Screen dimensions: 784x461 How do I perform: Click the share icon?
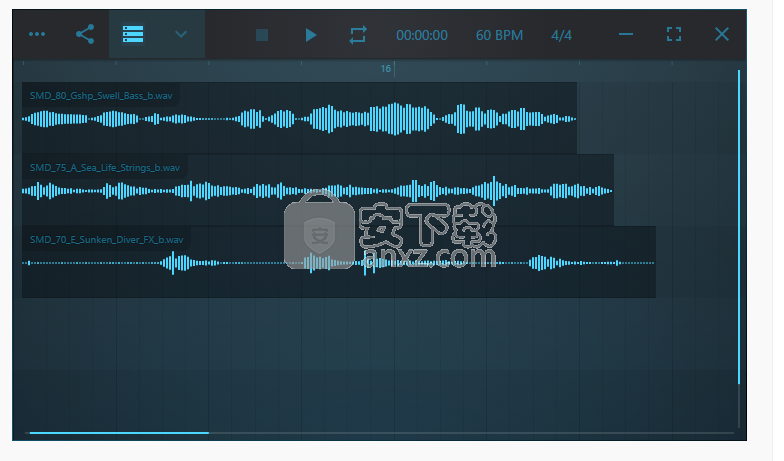coord(85,34)
